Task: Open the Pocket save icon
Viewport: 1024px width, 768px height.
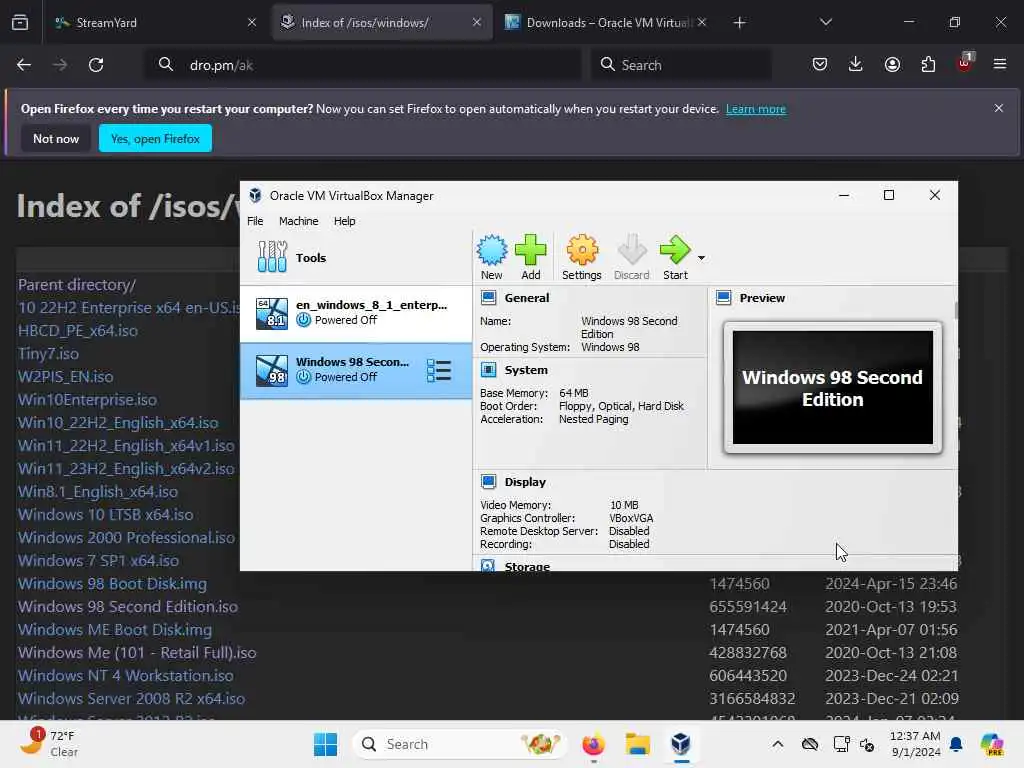Action: pyautogui.click(x=820, y=64)
